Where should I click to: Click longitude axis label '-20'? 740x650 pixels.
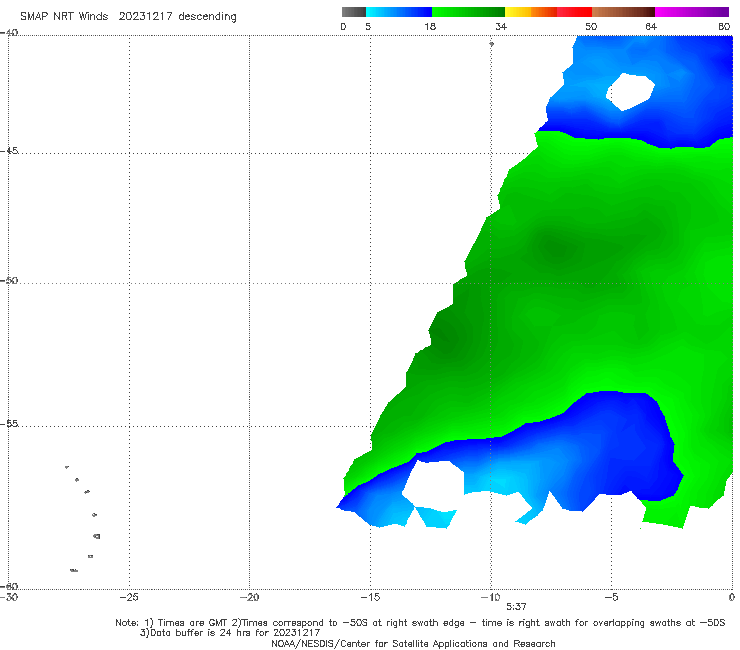(249, 597)
